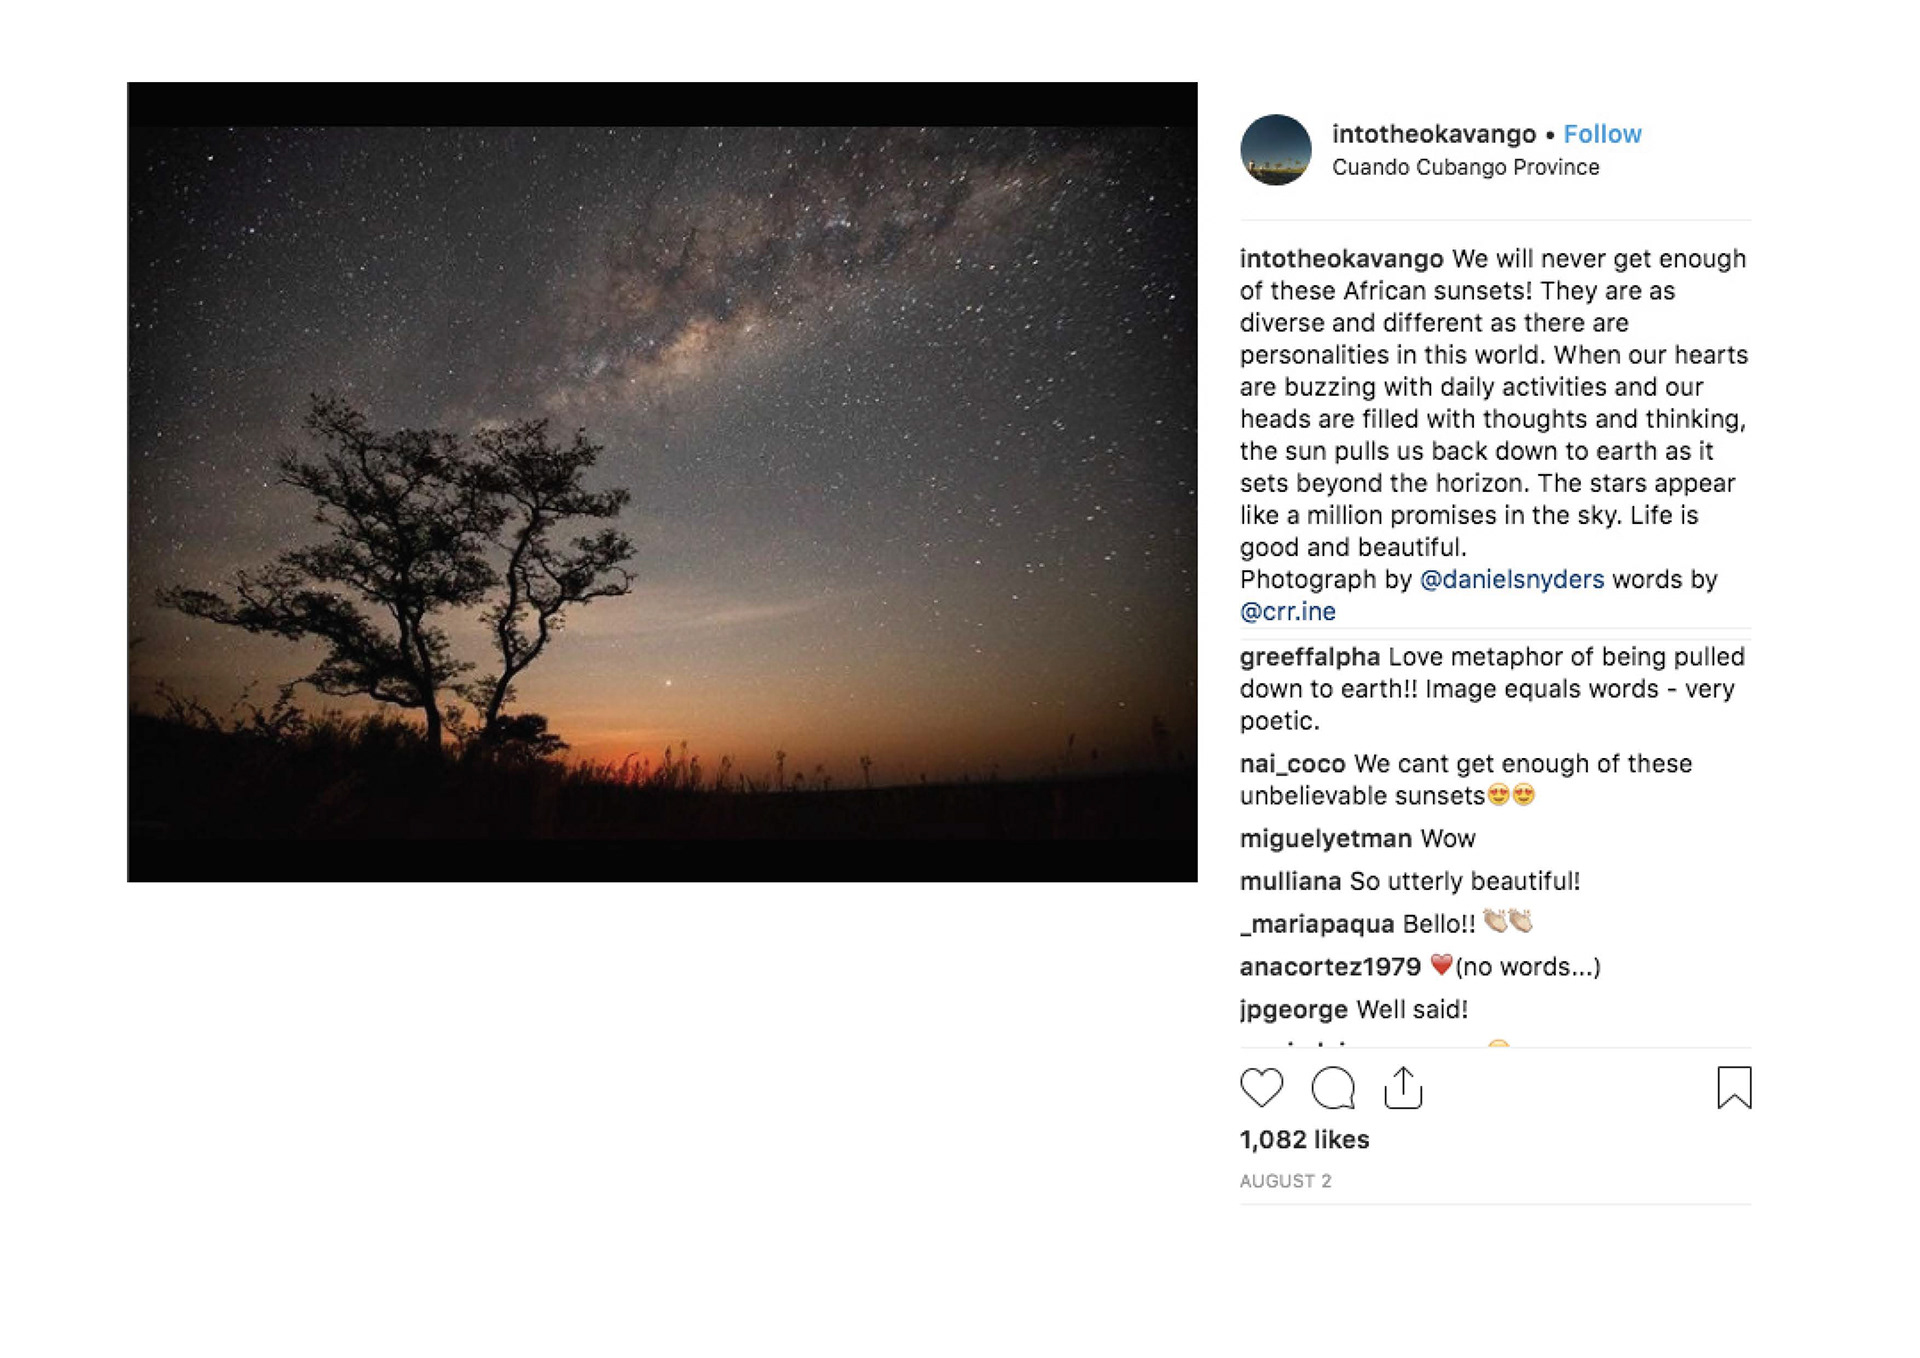The width and height of the screenshot is (1920, 1358).
Task: Open the intotheokavango profile picture
Action: point(1275,150)
